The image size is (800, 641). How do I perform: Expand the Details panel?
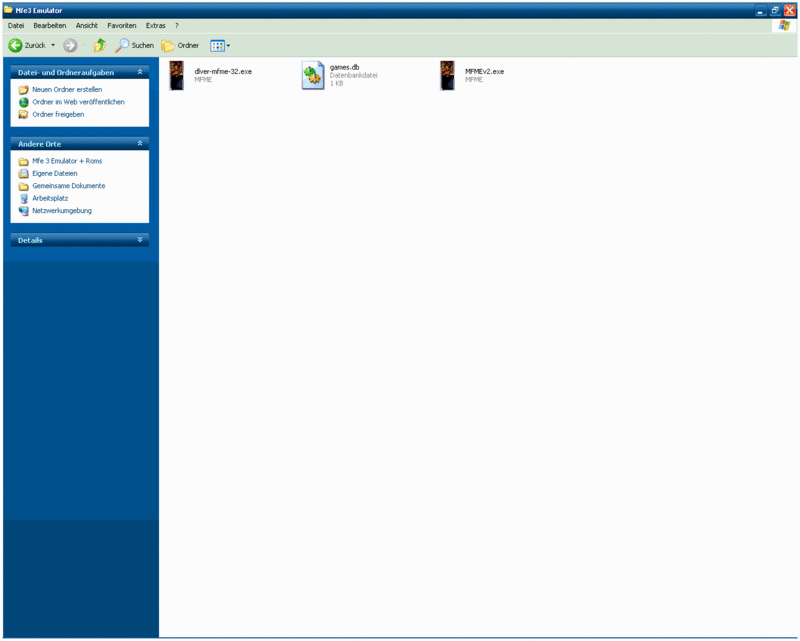pos(140,239)
